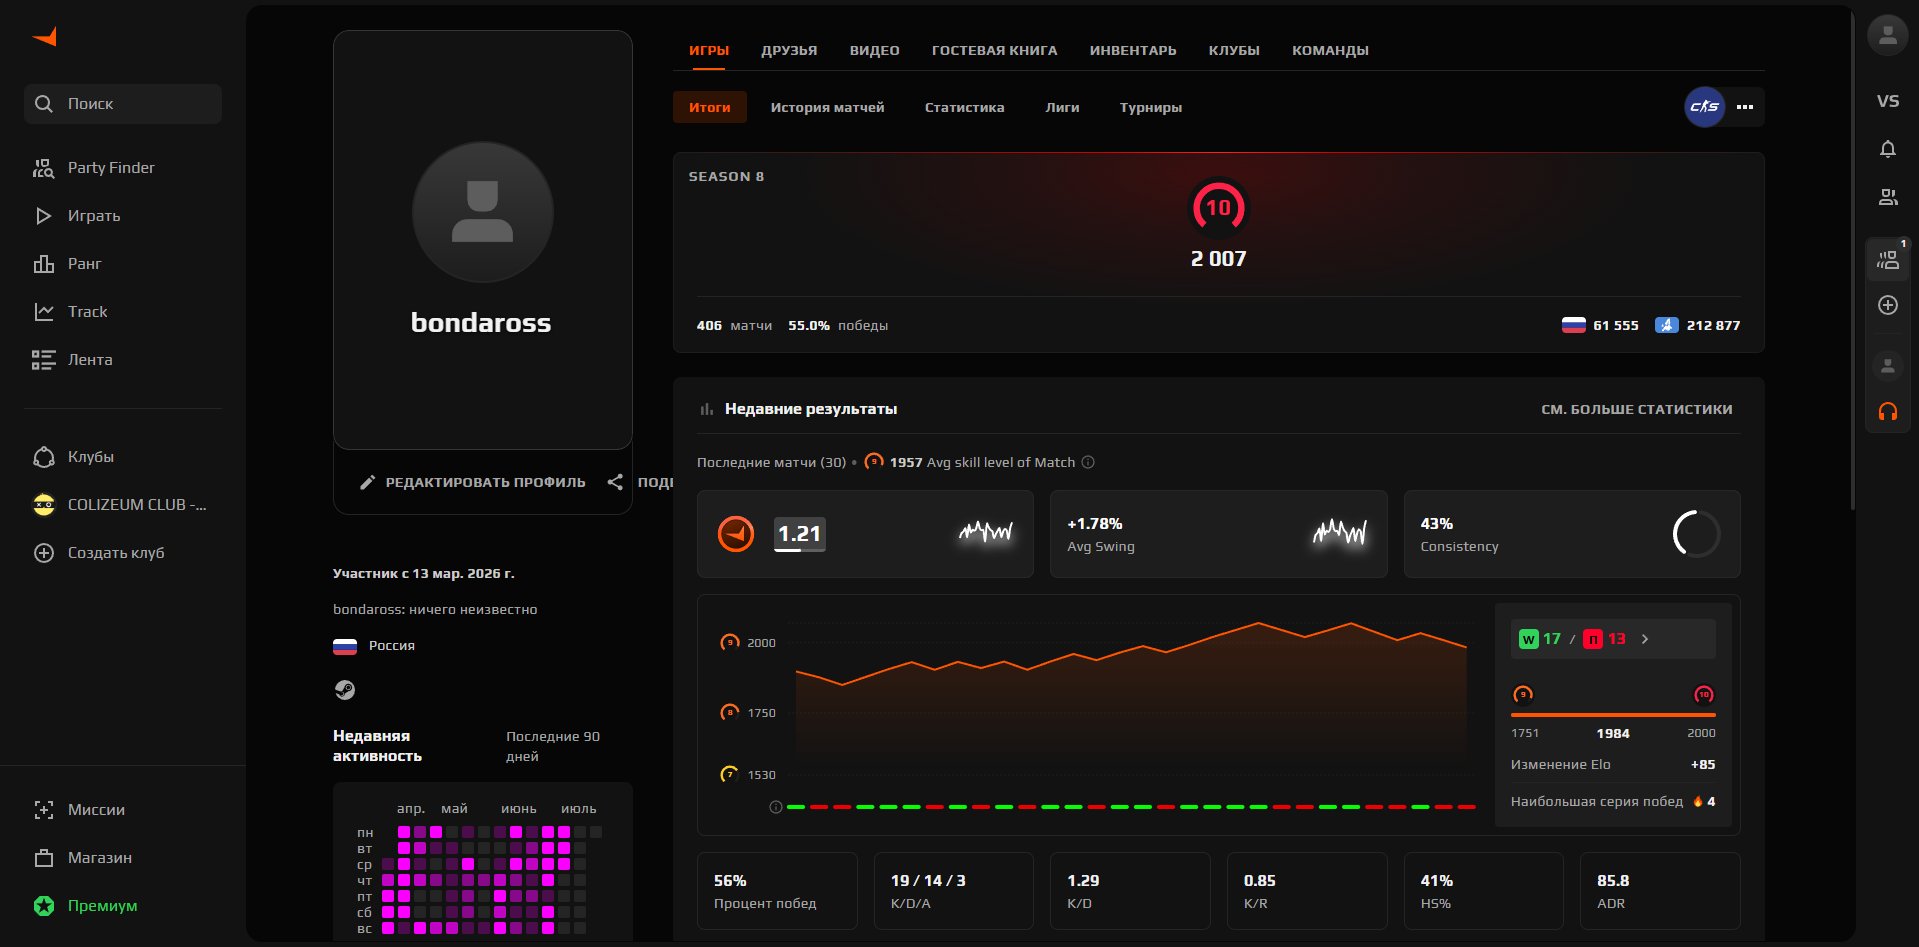Click the info icon left of match results strip
The image size is (1919, 947).
click(x=775, y=807)
